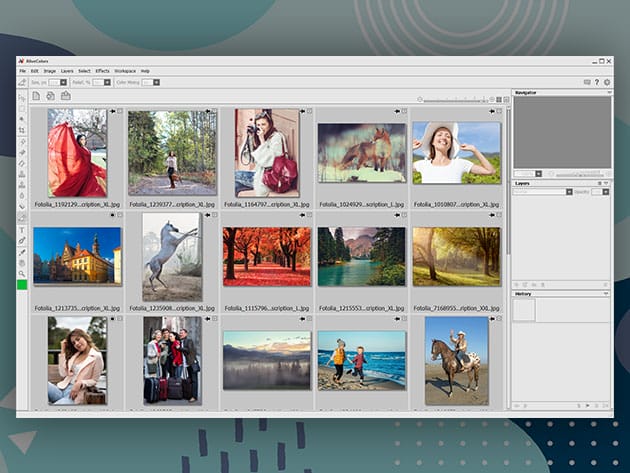Click the arrow button above the smiling woman photo
Image resolution: width=630 pixels, height=473 pixels.
coord(492,111)
